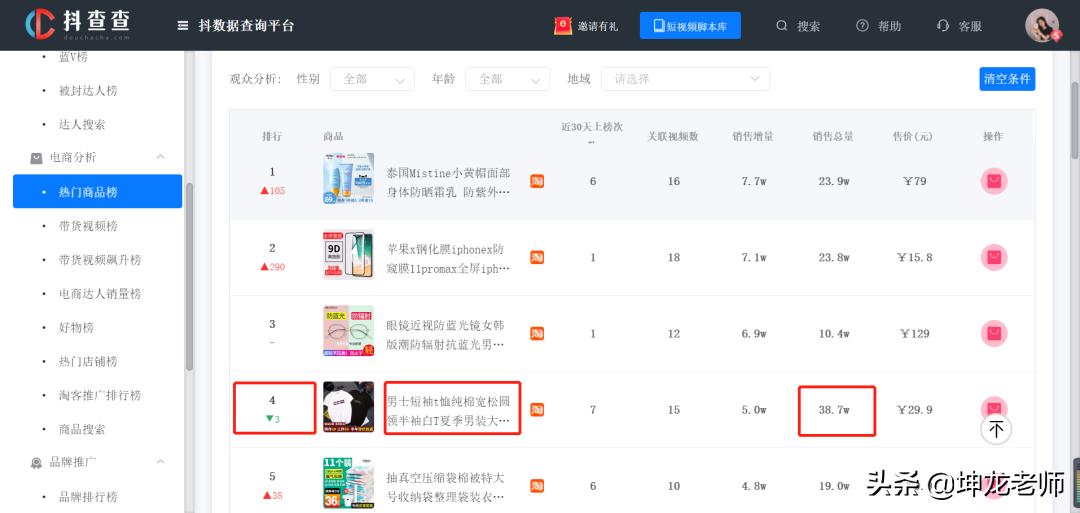Viewport: 1080px width, 513px height.
Task: Open the 压缩袋 product thumbnail
Action: [349, 483]
